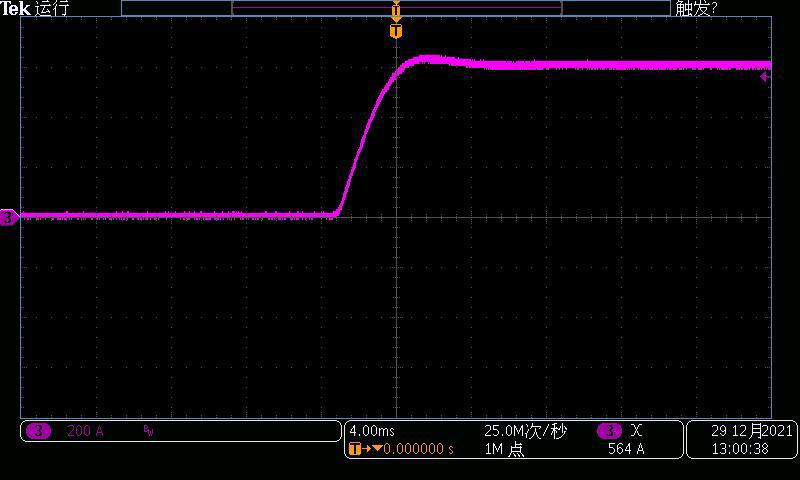Click the record overview bar at top
Image resolution: width=800 pixels, height=480 pixels.
300,8
